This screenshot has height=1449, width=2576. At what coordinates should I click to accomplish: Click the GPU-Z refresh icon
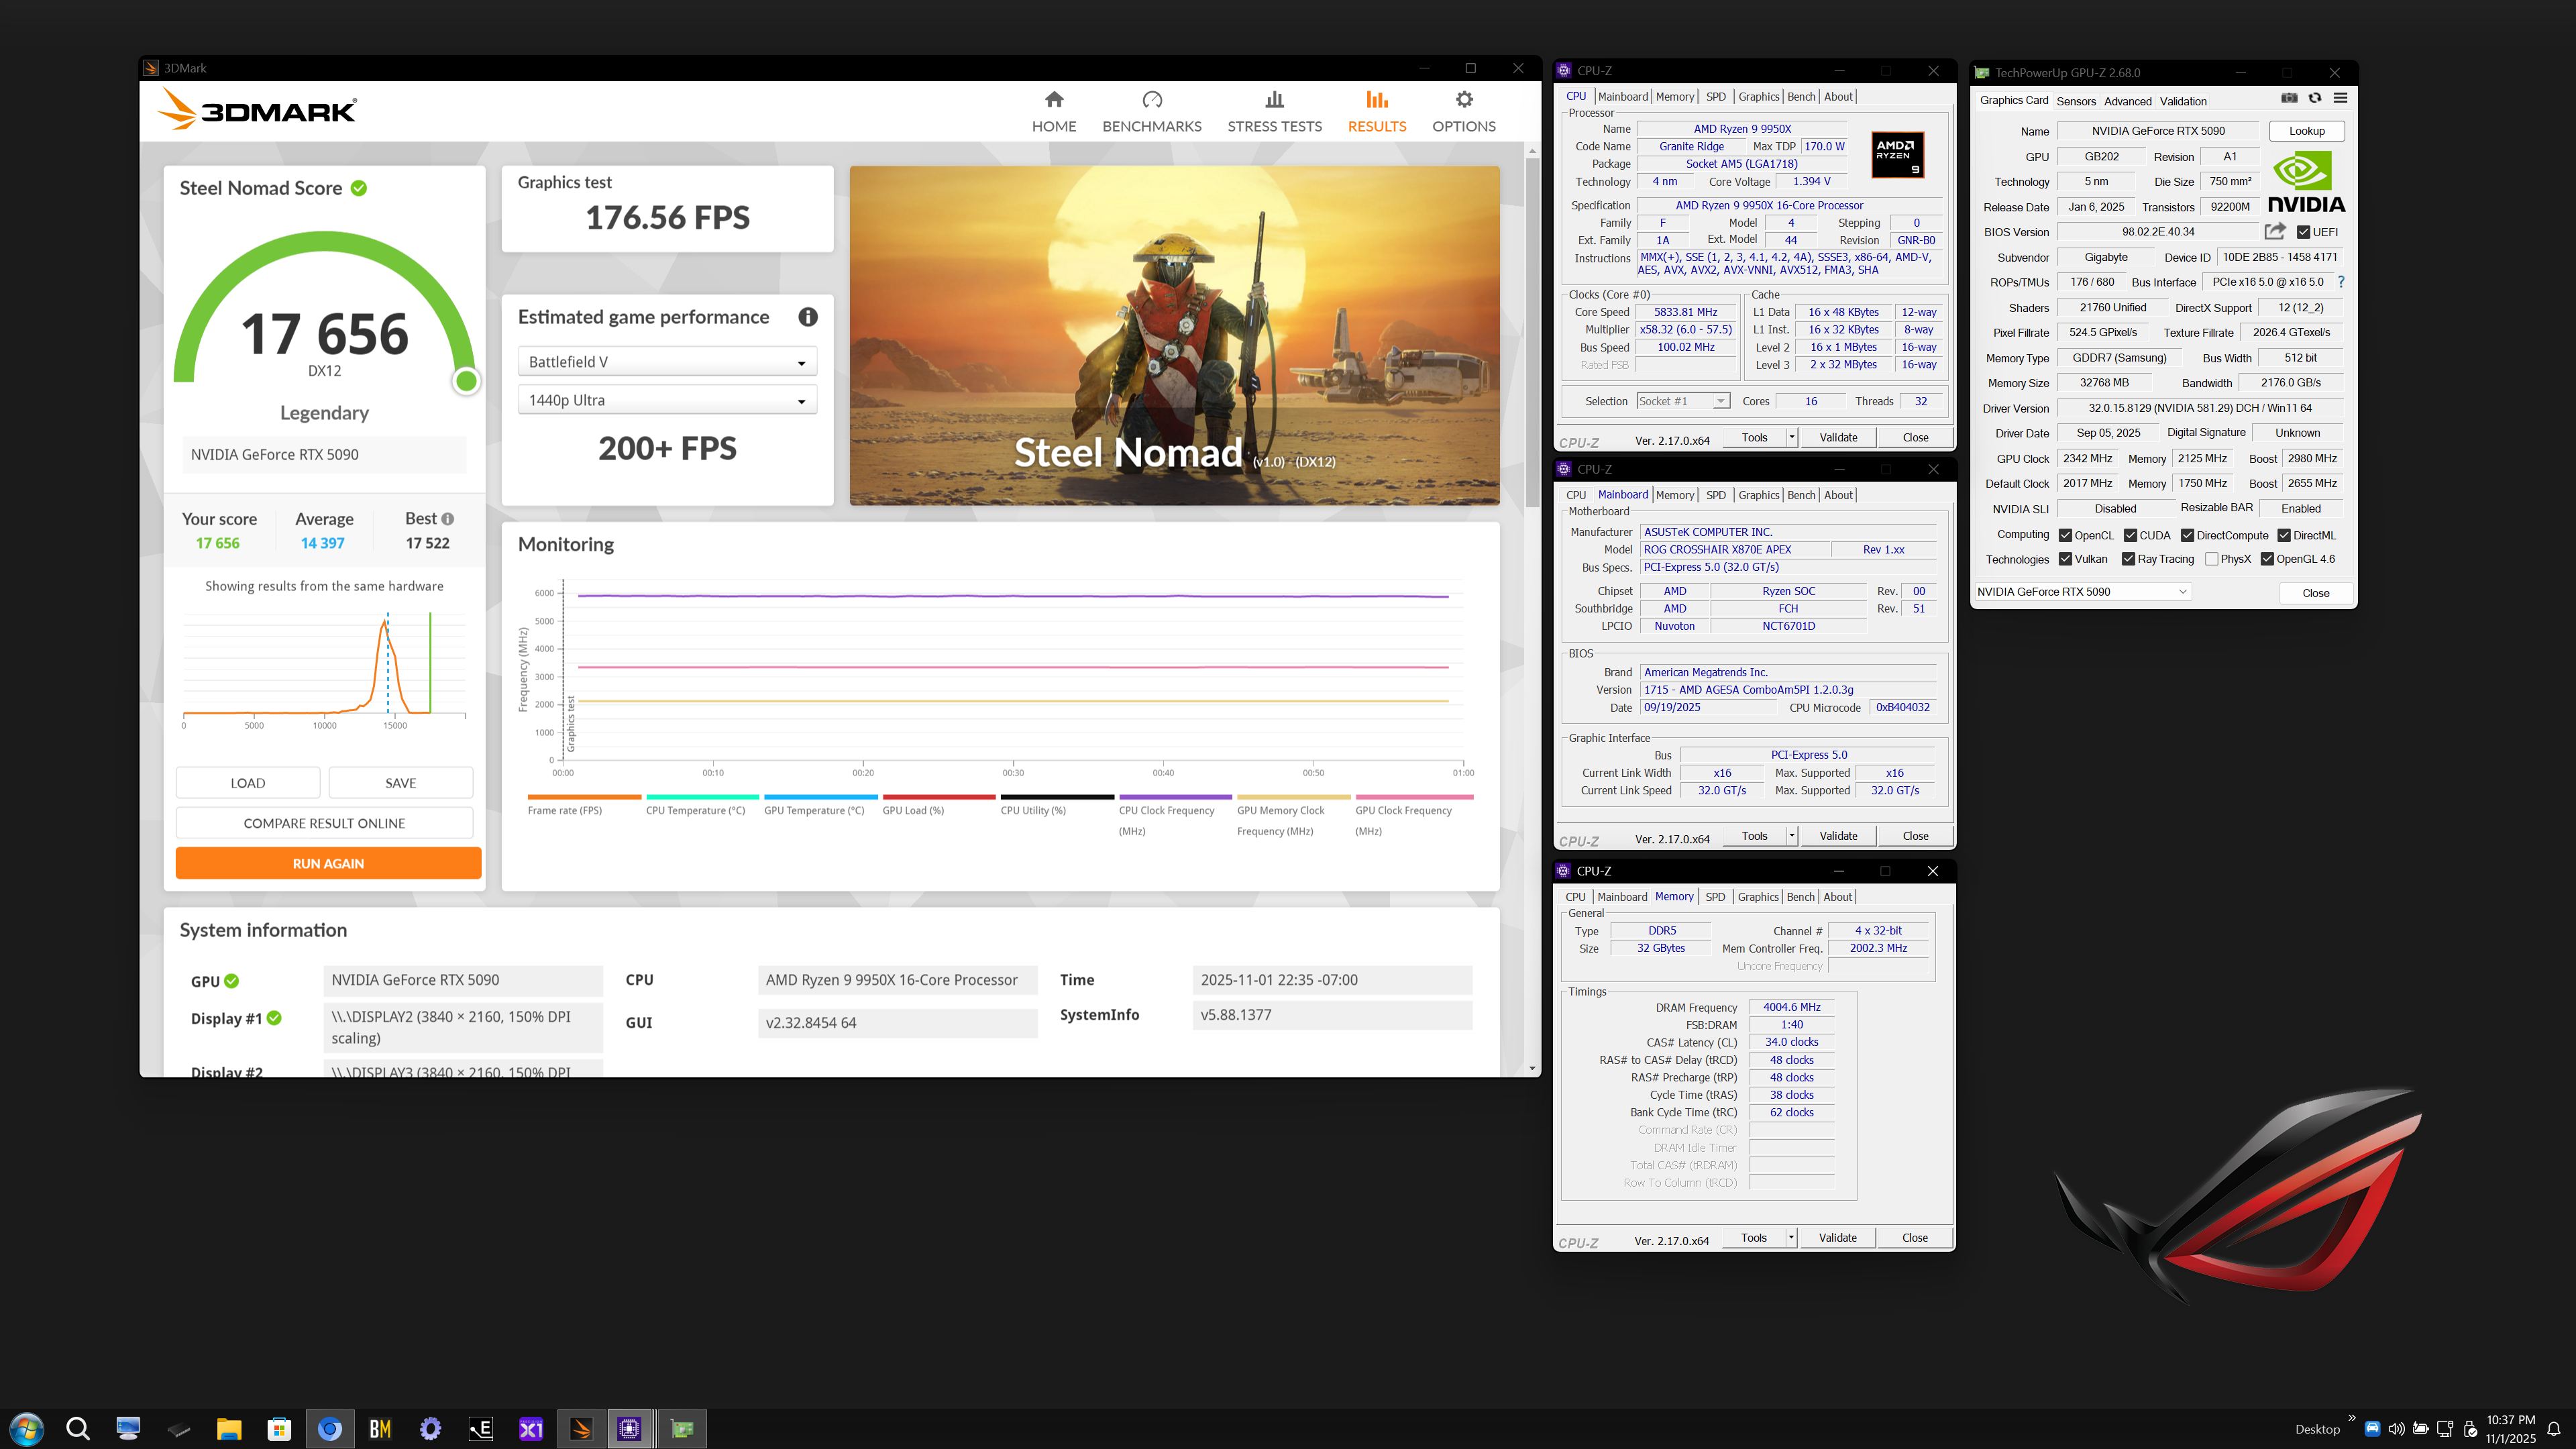pyautogui.click(x=2314, y=98)
